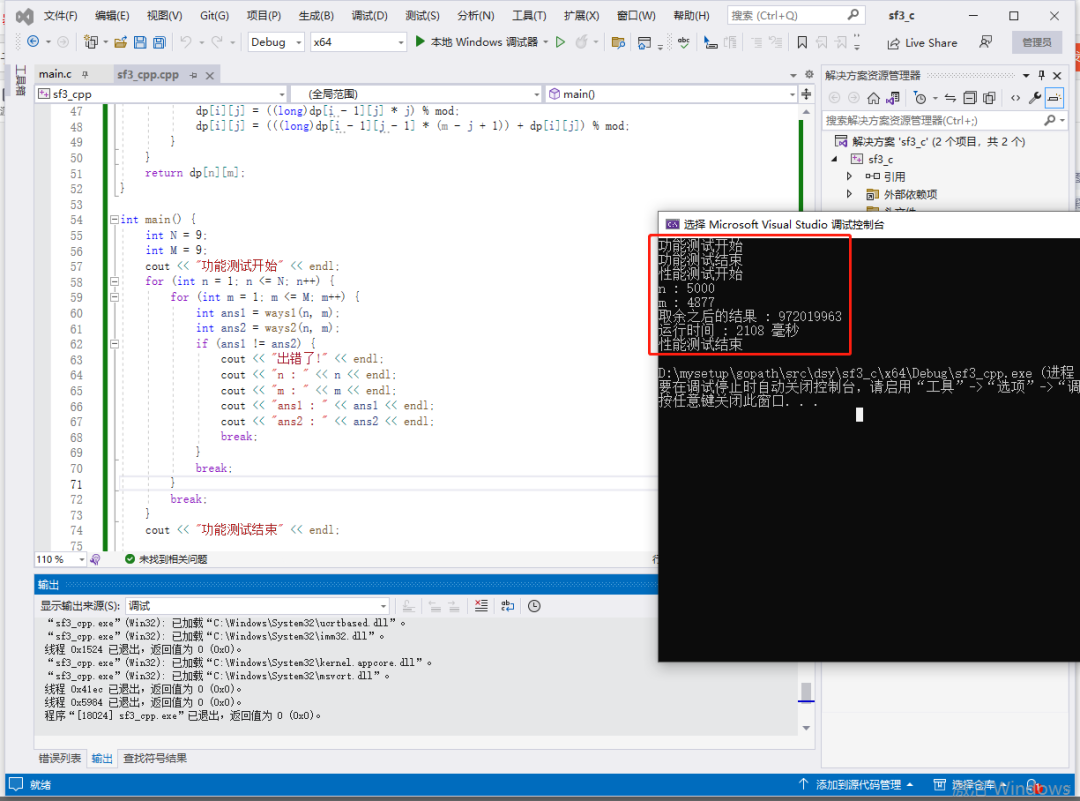Image resolution: width=1080 pixels, height=801 pixels.
Task: Click the New Project toolbar icon
Action: 90,42
